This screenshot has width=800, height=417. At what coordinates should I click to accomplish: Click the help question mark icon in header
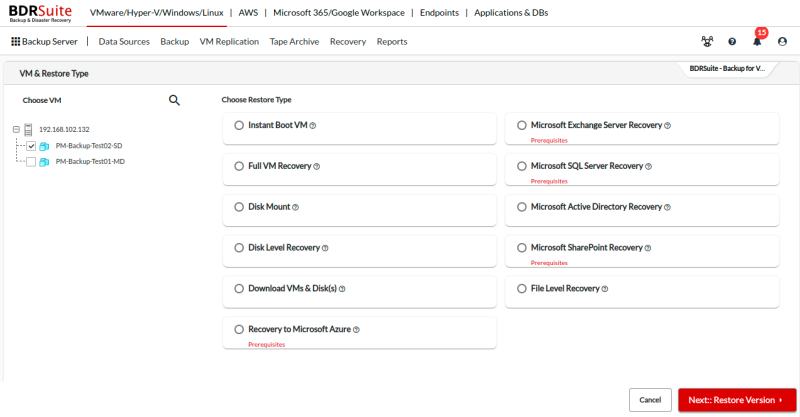point(732,42)
